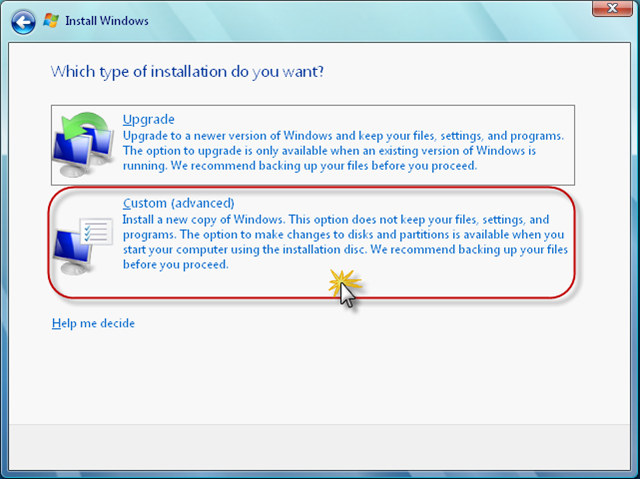640x479 pixels.
Task: Click the Upgrade option description text
Action: pos(343,151)
